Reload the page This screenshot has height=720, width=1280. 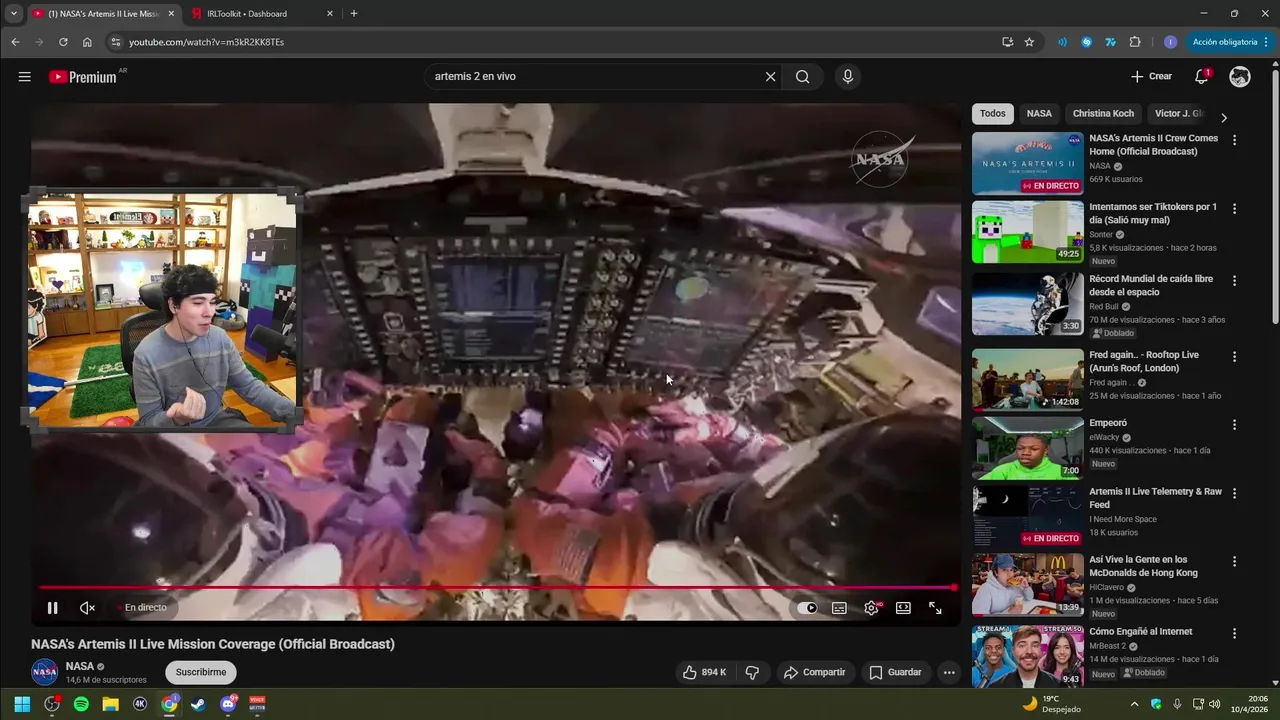point(63,42)
